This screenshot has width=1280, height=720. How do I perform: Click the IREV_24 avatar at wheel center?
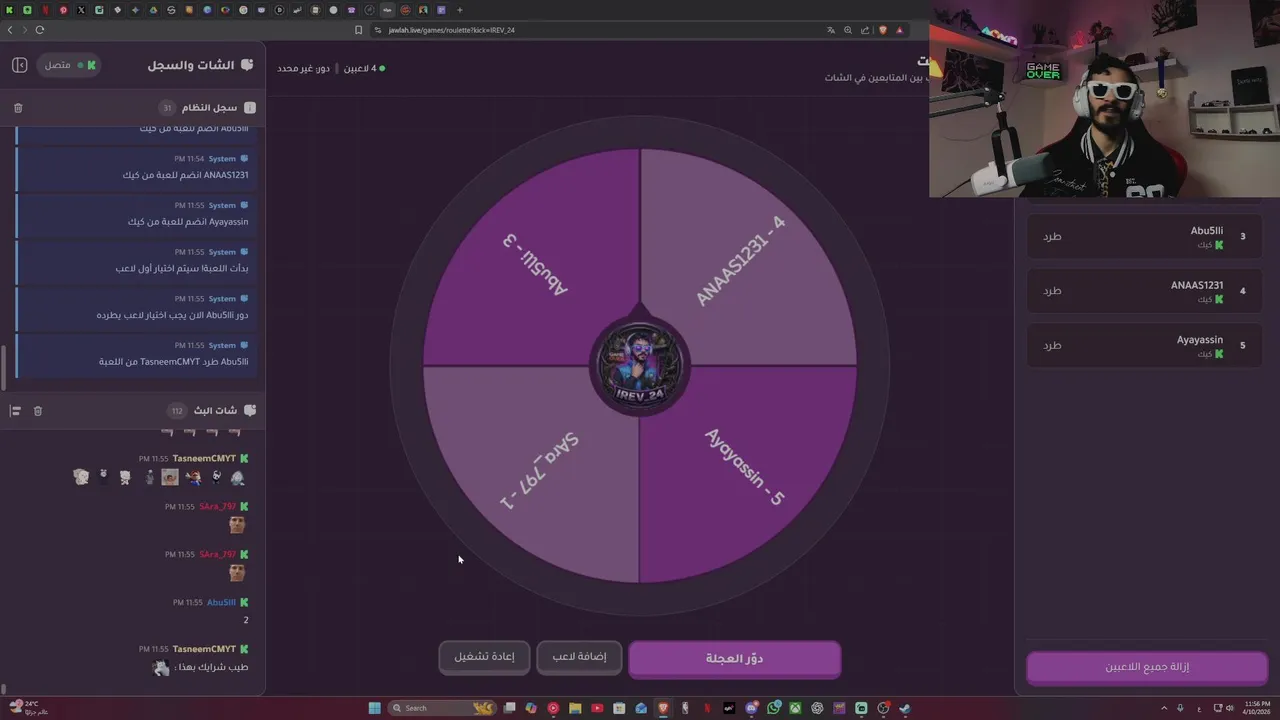tap(640, 366)
